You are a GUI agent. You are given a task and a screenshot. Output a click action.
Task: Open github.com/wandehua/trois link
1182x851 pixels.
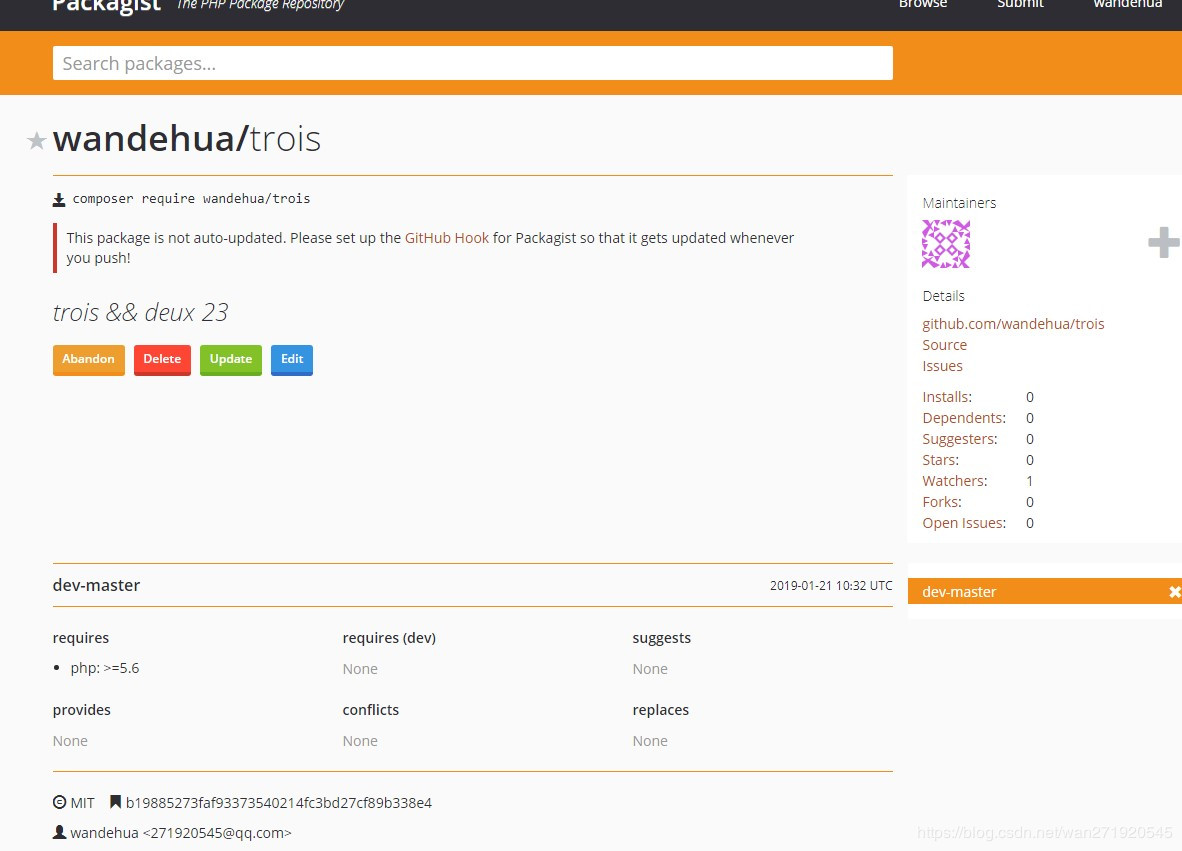coord(1013,324)
